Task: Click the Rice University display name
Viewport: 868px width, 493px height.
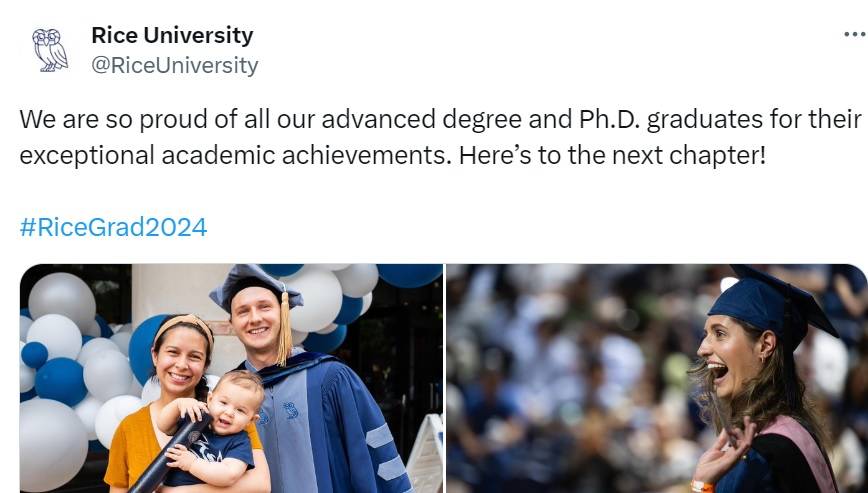Action: [172, 35]
